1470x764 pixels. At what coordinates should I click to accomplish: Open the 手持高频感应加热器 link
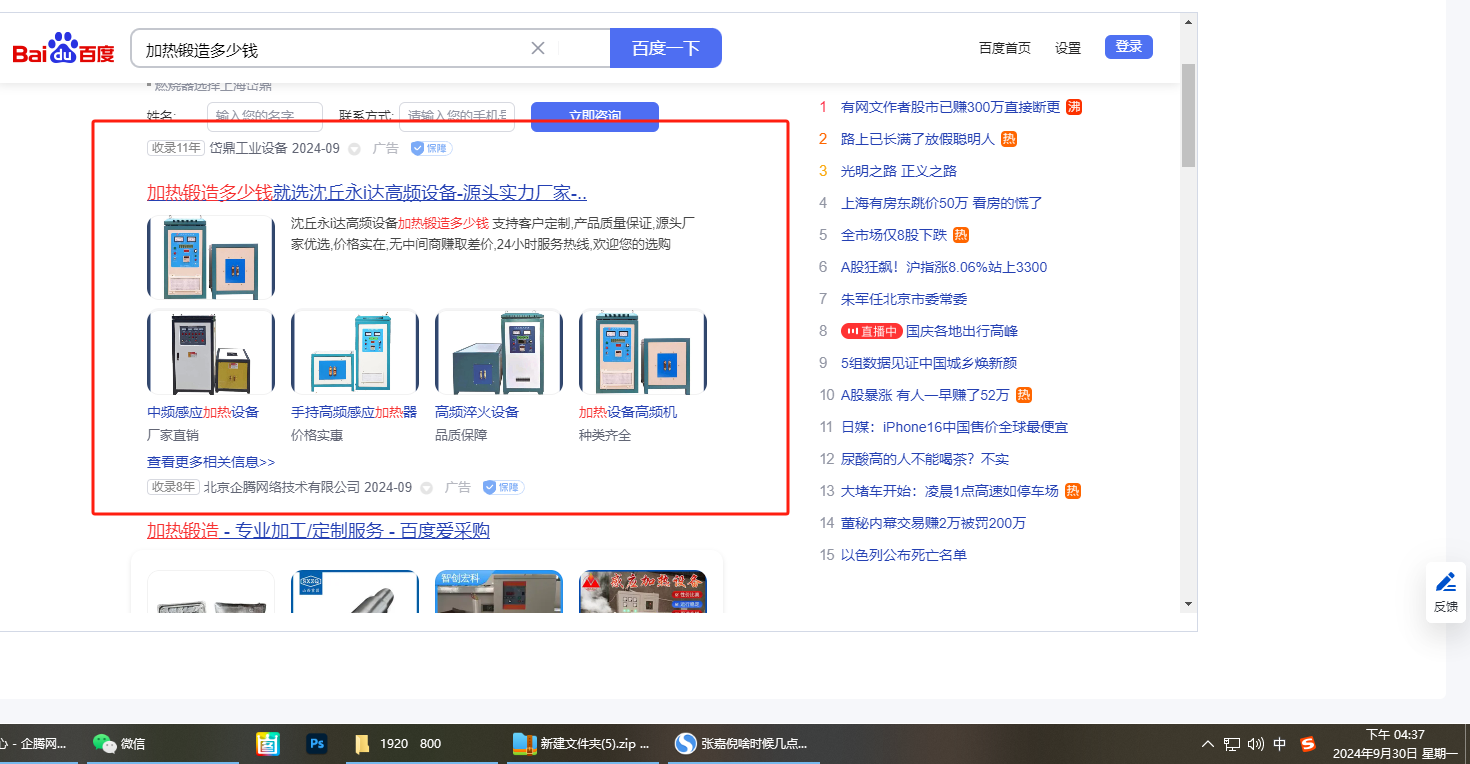pyautogui.click(x=354, y=412)
